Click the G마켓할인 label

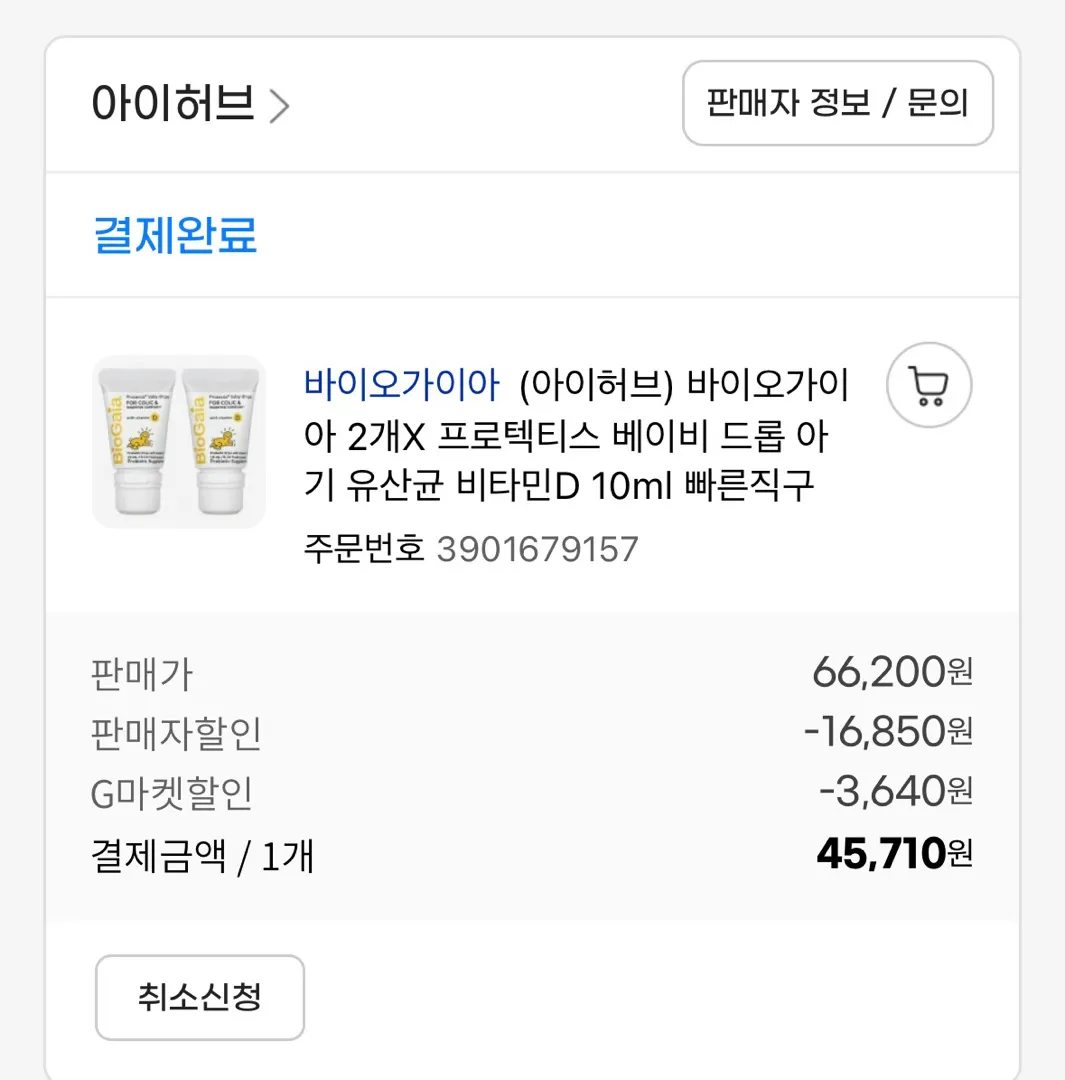click(x=172, y=793)
